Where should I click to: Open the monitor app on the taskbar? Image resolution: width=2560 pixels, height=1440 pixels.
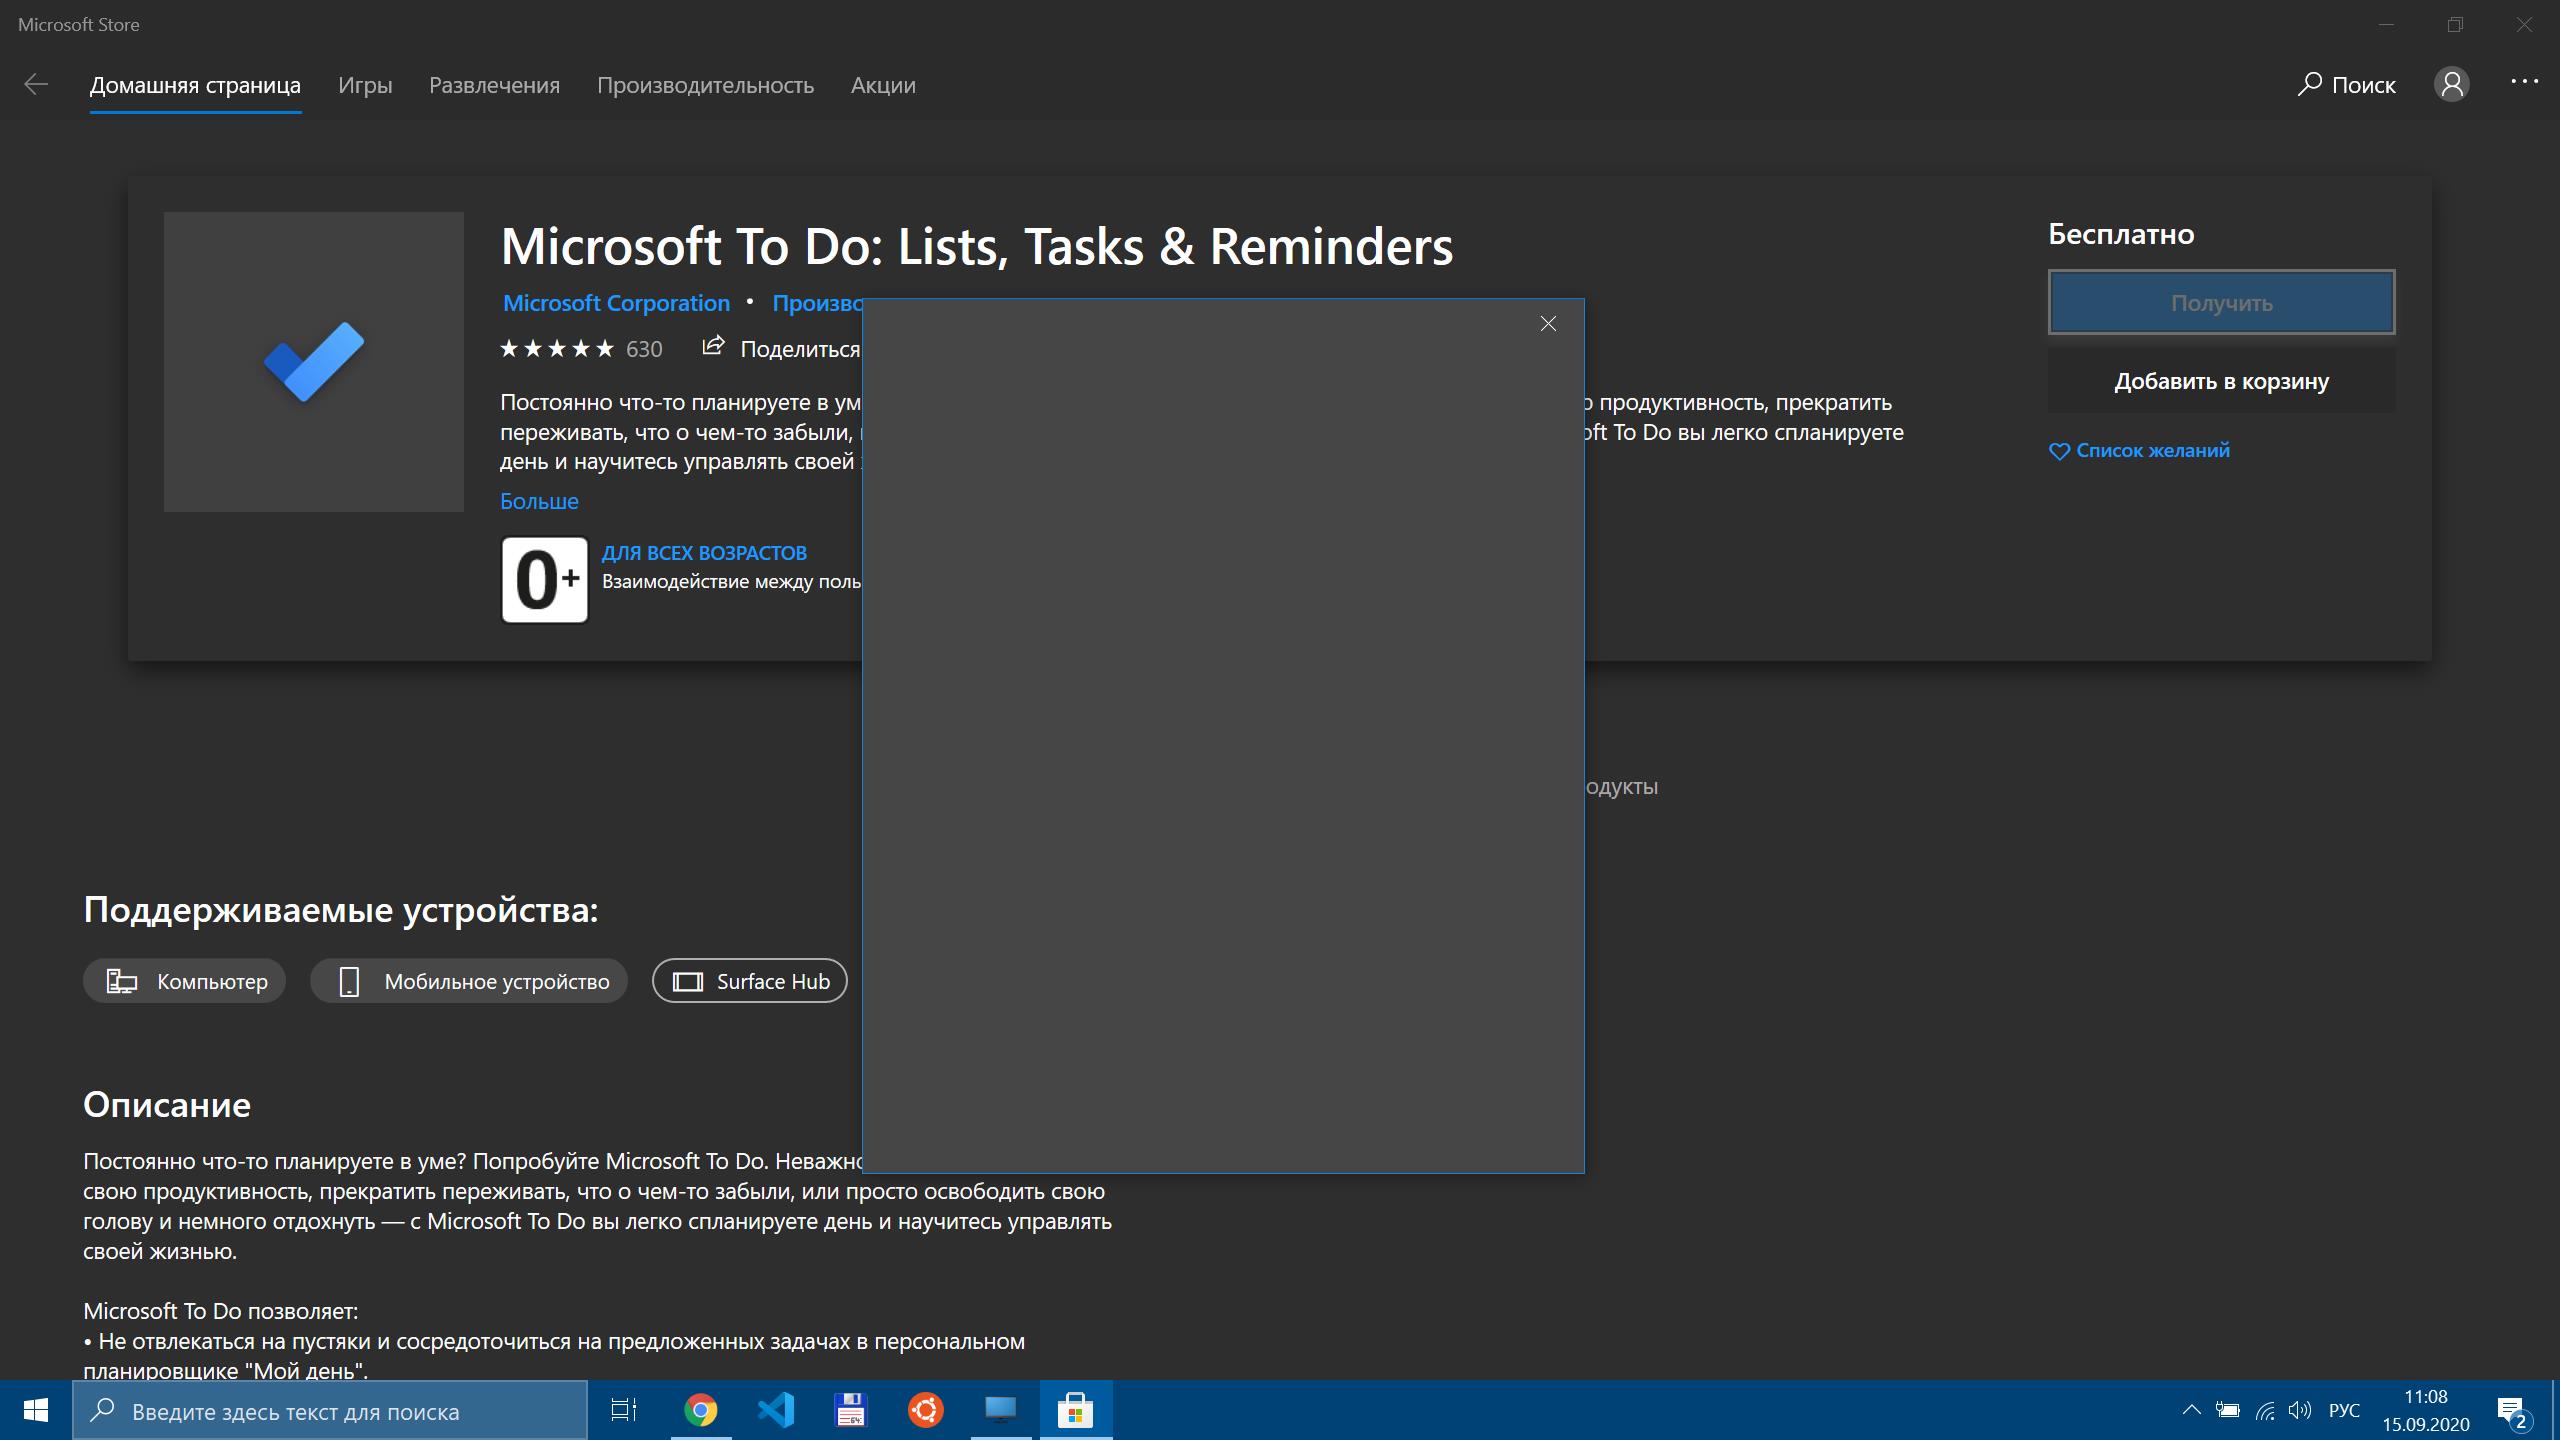coord(1001,1411)
